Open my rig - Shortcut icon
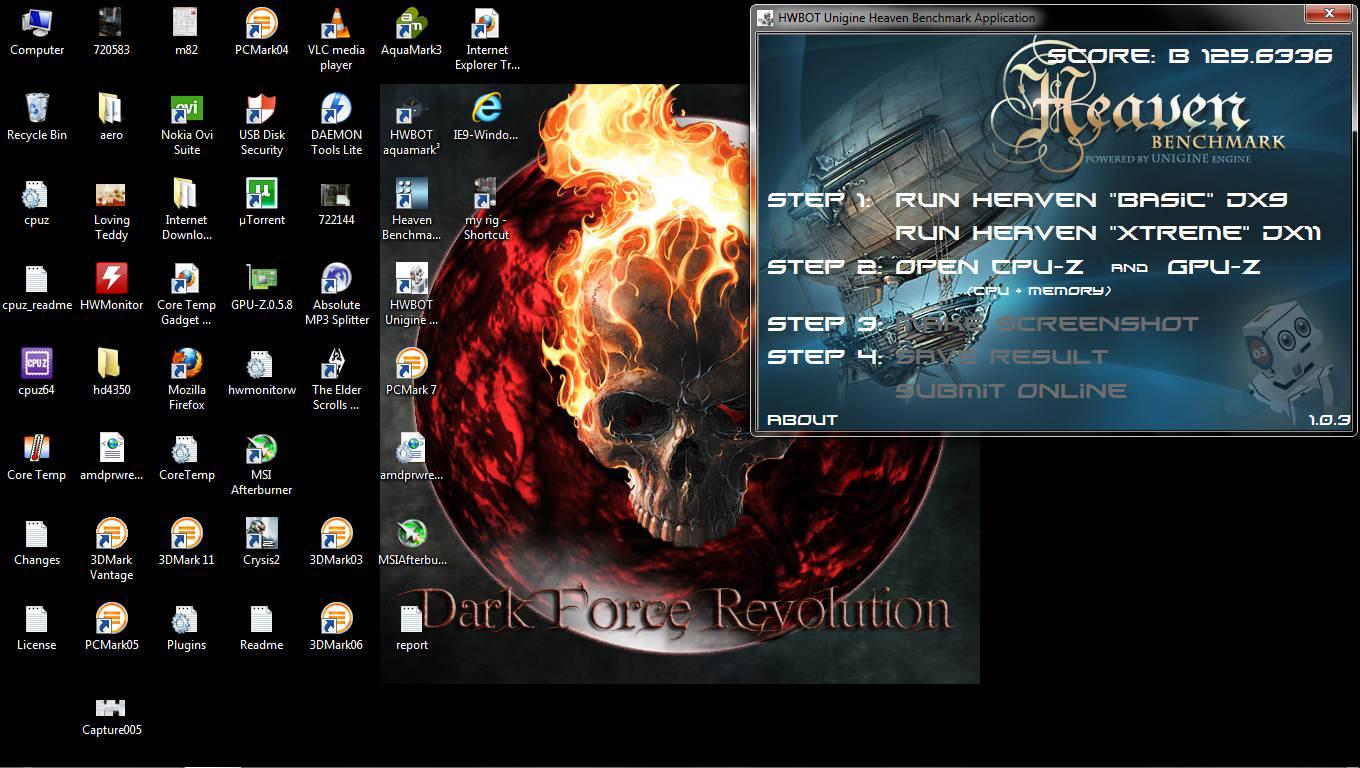The height and width of the screenshot is (768, 1360). 486,210
